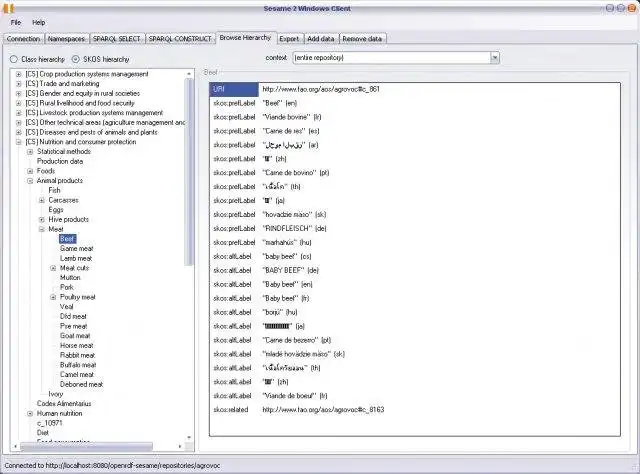This screenshot has width=640, height=474.
Task: Expand the Poultry meat node
Action: pos(53,297)
